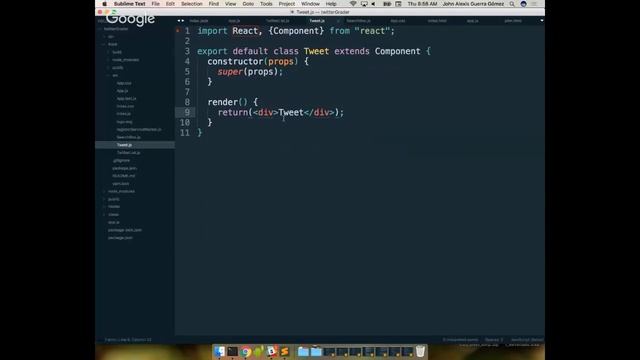The image size is (640, 360).
Task: Open logo.svg in the sidebar
Action: click(x=124, y=122)
